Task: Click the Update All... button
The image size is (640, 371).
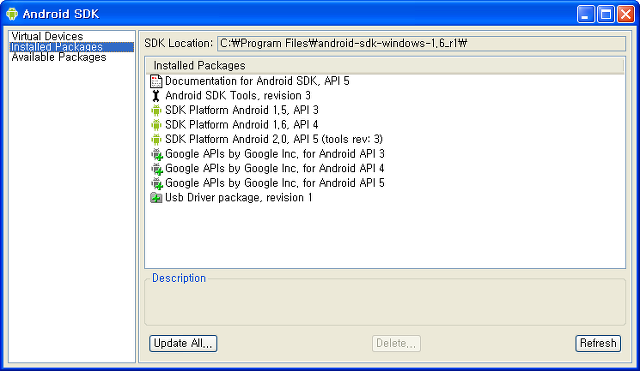Action: 183,343
